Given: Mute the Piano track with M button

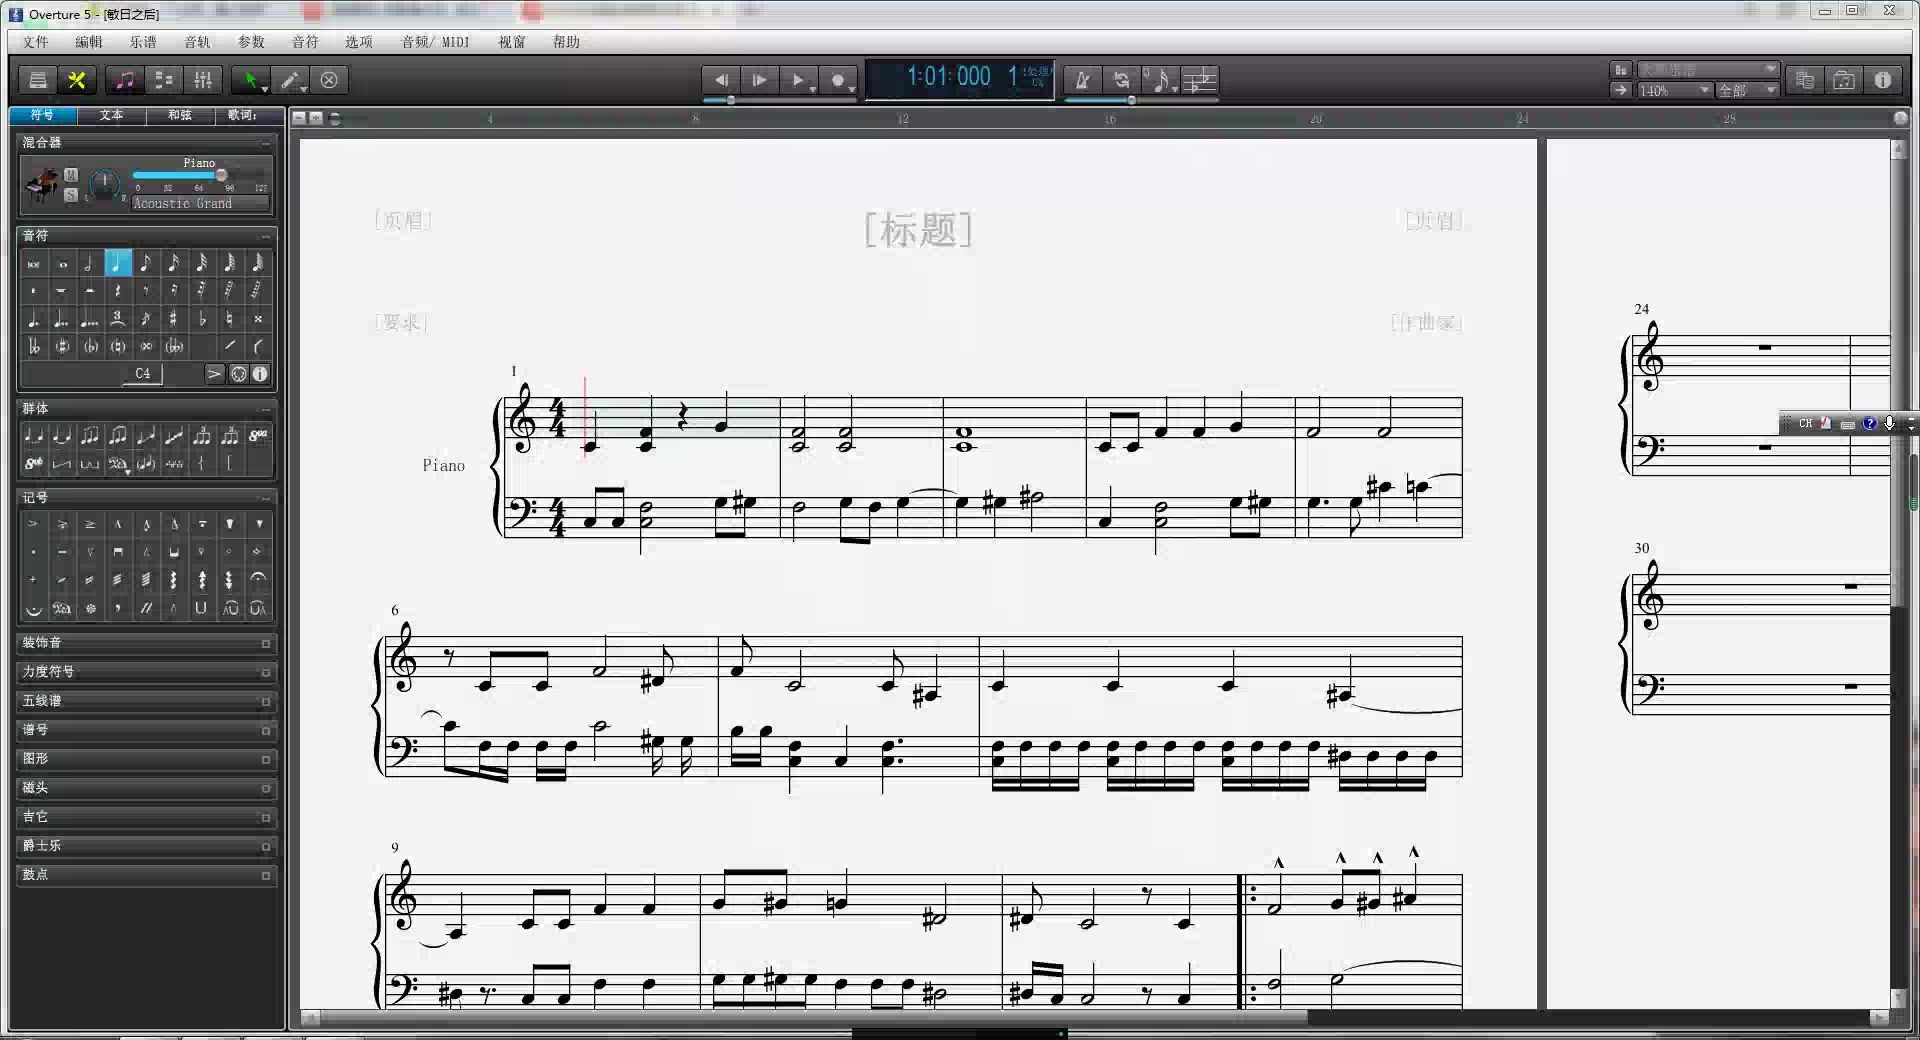Looking at the screenshot, I should (71, 175).
